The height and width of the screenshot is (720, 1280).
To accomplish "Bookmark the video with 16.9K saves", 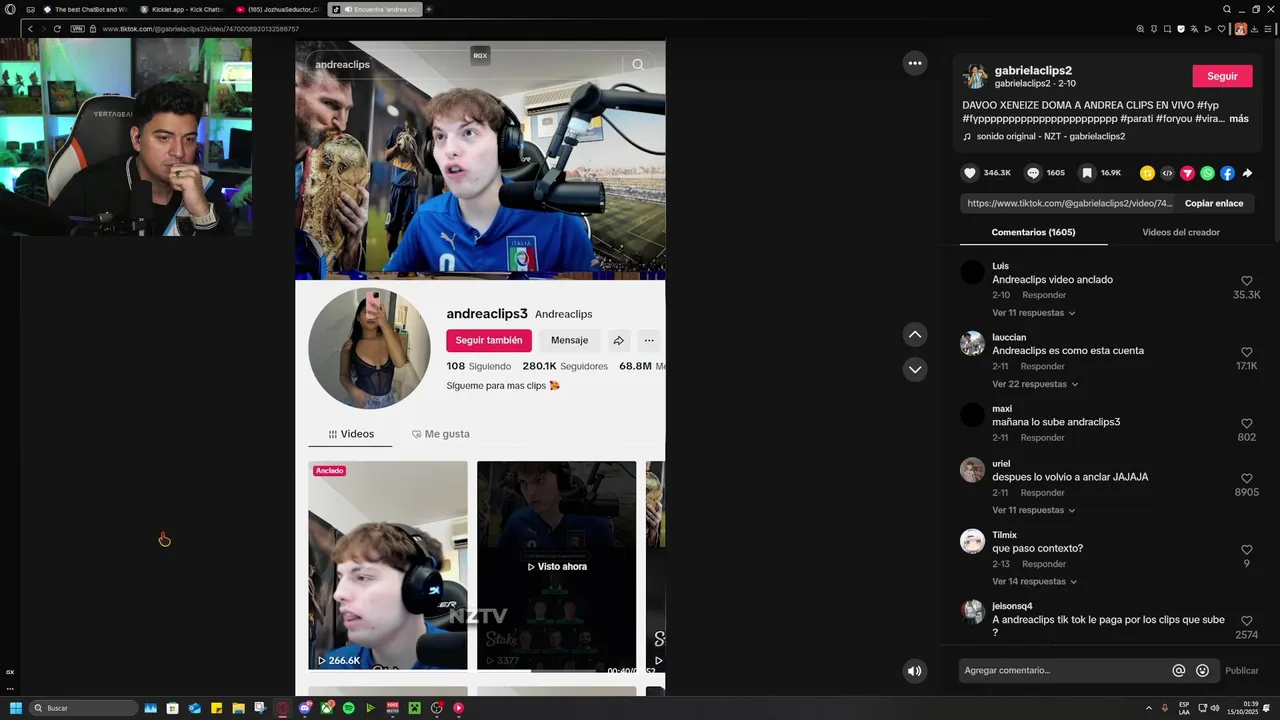I will click(1087, 173).
